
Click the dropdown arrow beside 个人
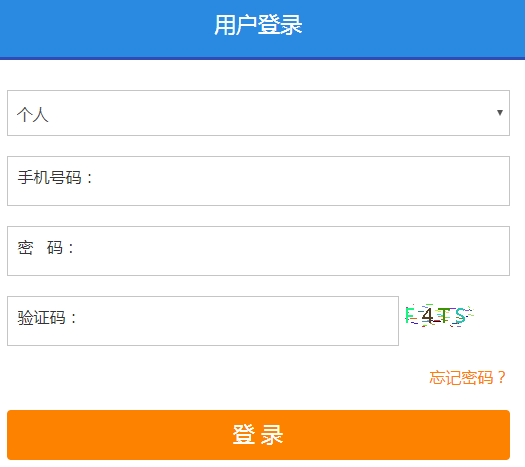[x=500, y=112]
